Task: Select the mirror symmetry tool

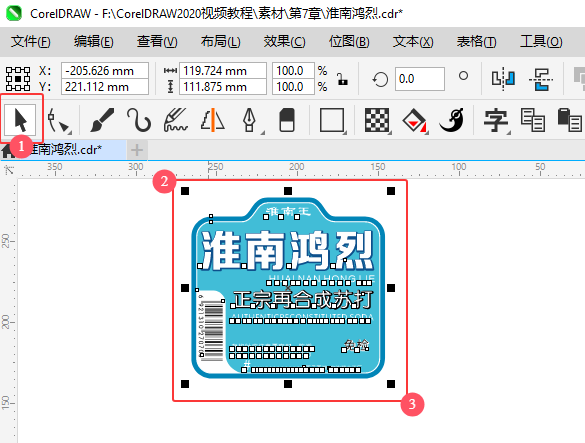Action: (213, 120)
